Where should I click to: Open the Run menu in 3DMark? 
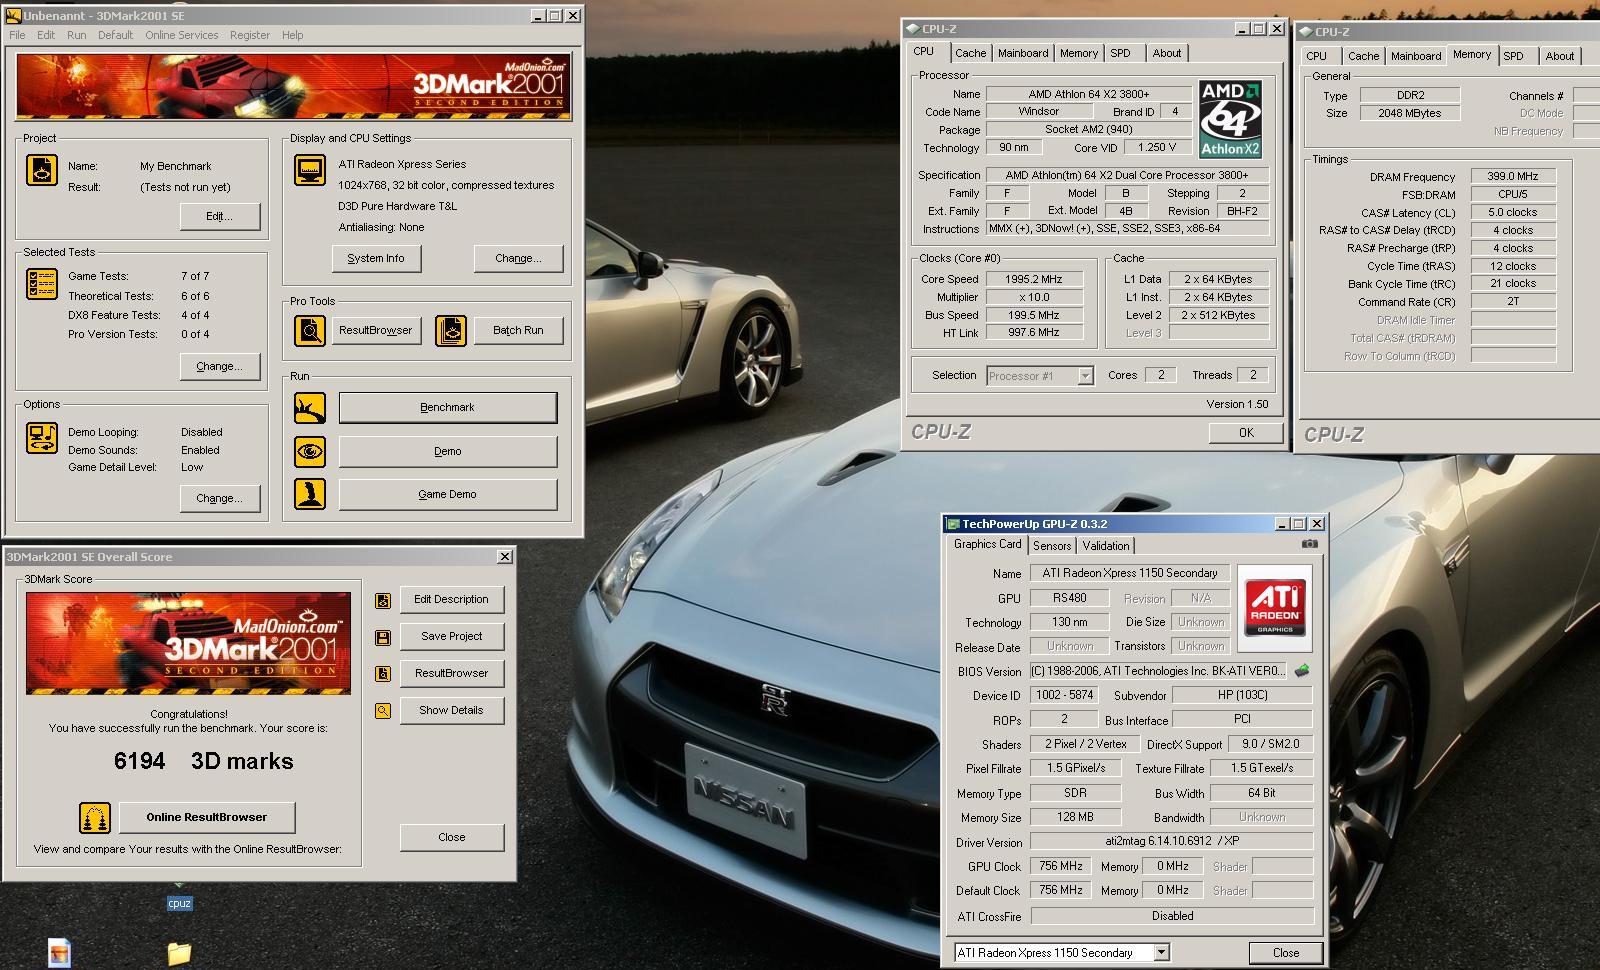tap(77, 35)
